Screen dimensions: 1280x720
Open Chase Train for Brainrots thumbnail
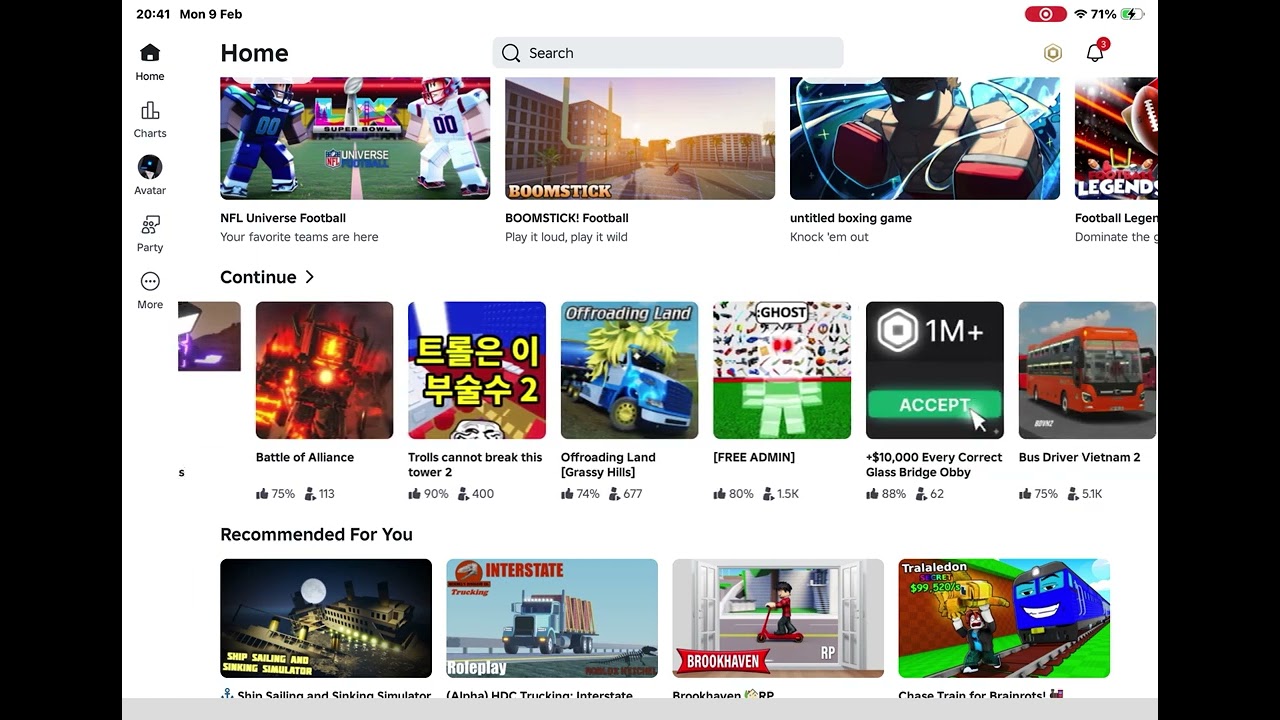1004,618
